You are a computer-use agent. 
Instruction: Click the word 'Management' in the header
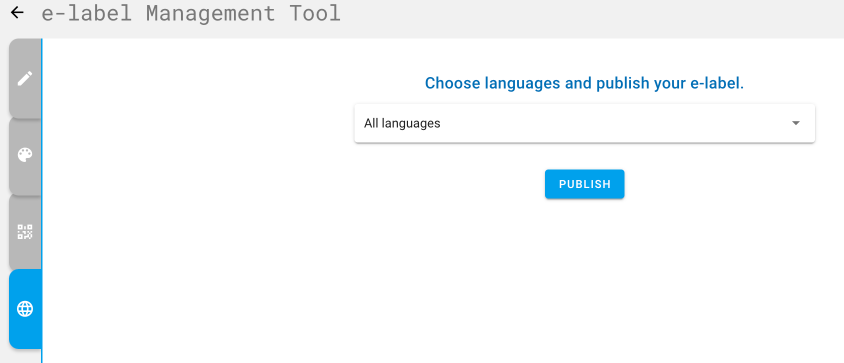coord(210,13)
